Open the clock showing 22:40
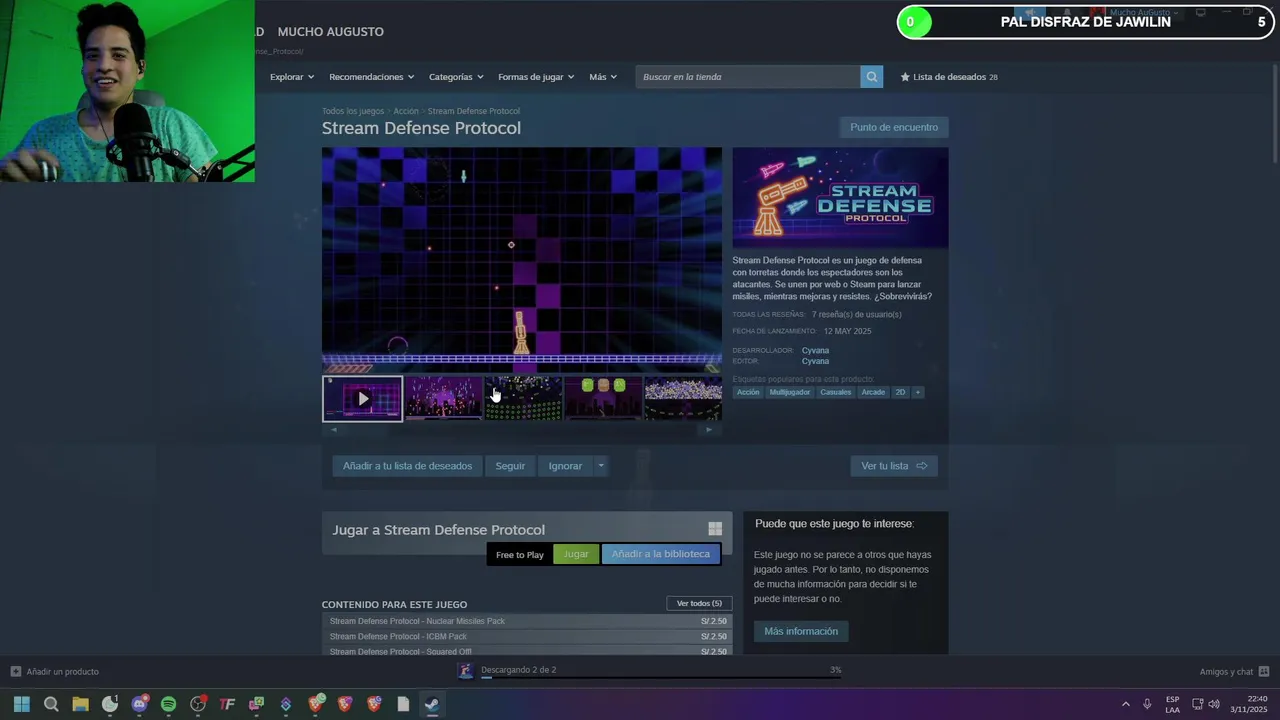This screenshot has height=720, width=1280. tap(1249, 704)
